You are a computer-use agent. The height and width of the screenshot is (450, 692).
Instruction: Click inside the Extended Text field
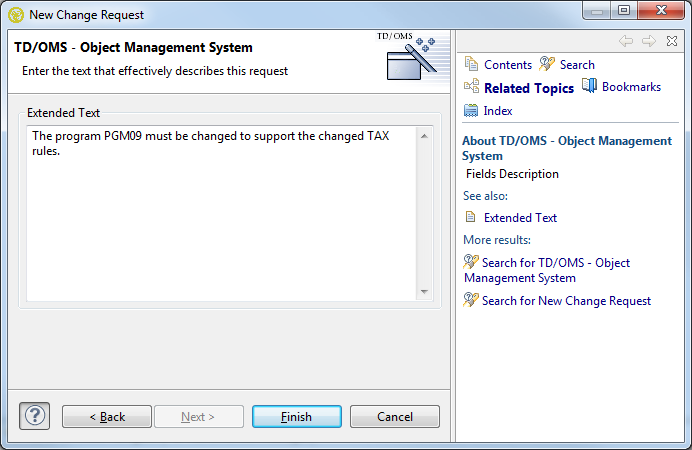pyautogui.click(x=220, y=220)
